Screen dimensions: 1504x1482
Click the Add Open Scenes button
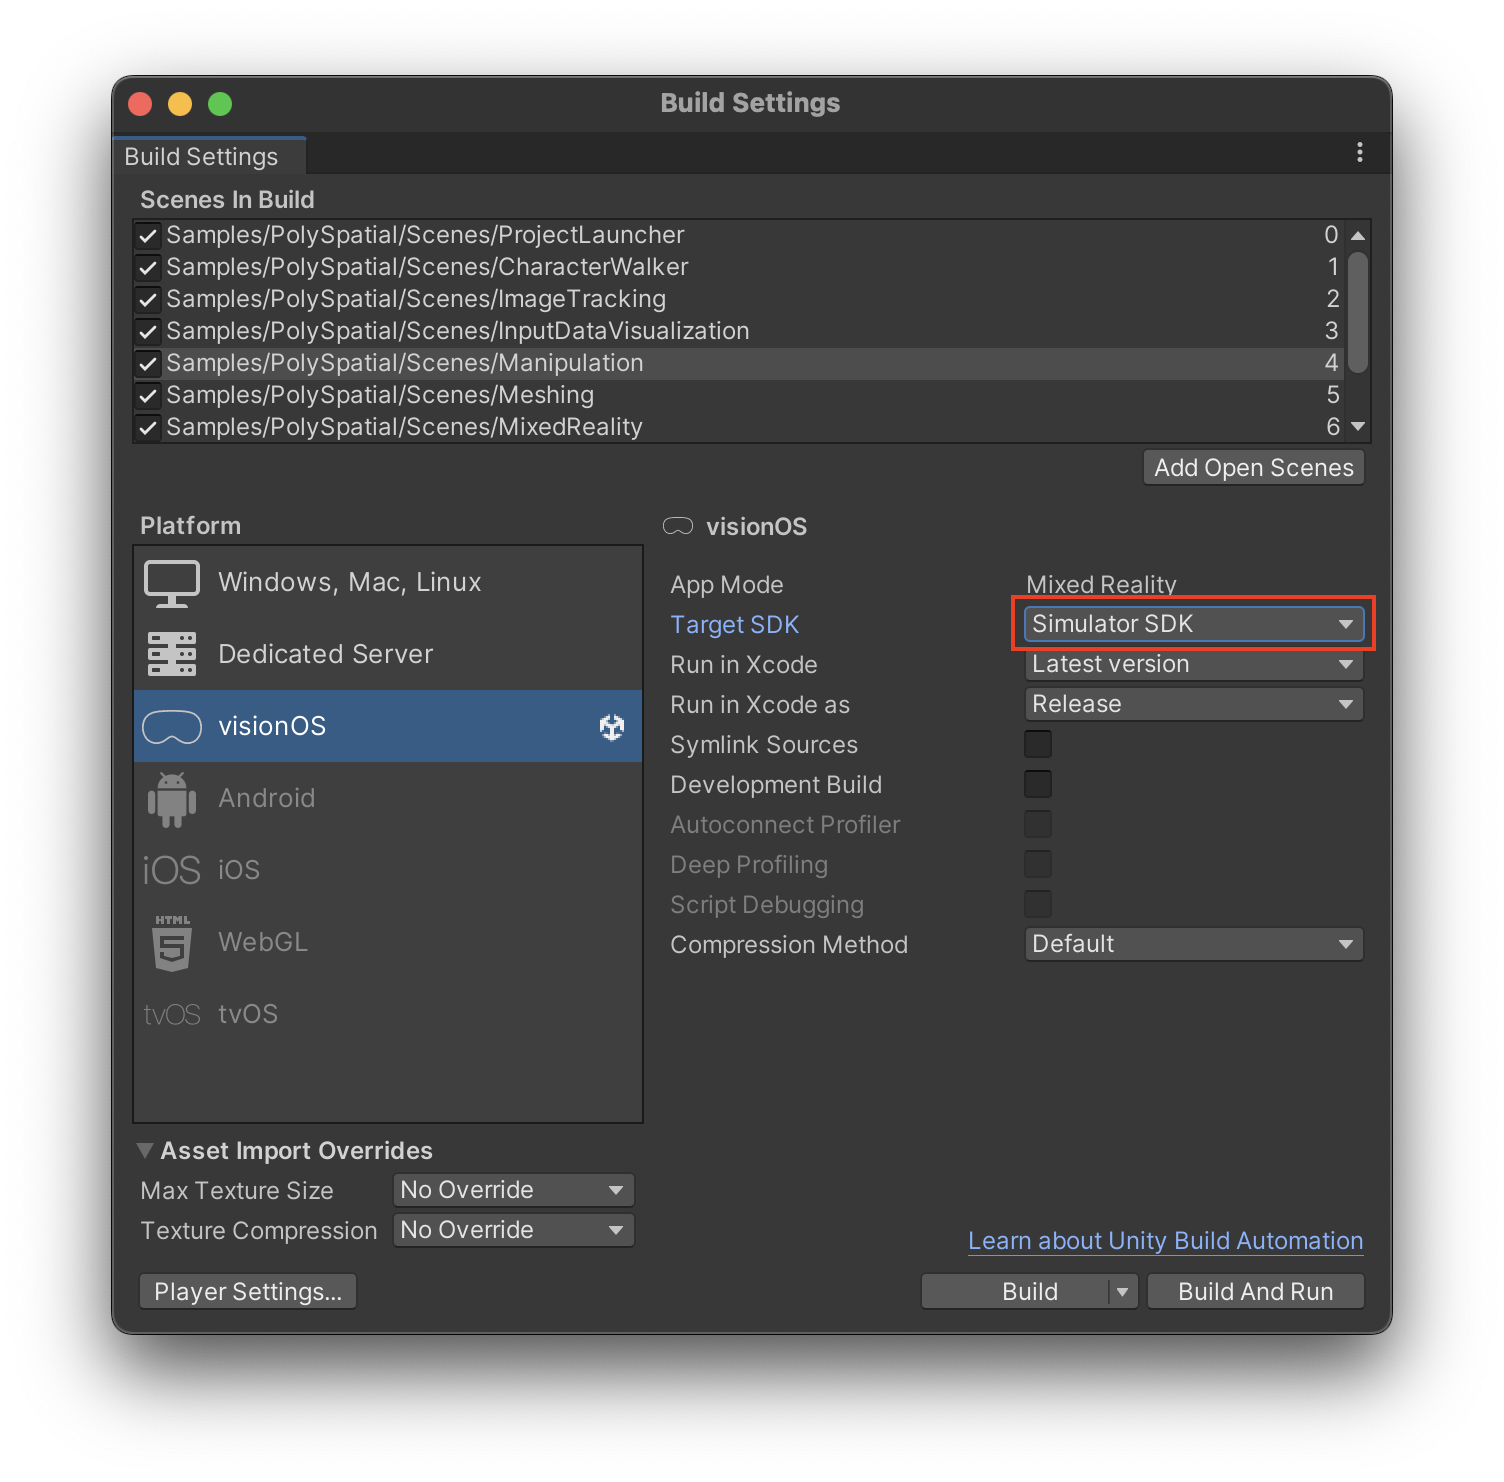[1253, 468]
